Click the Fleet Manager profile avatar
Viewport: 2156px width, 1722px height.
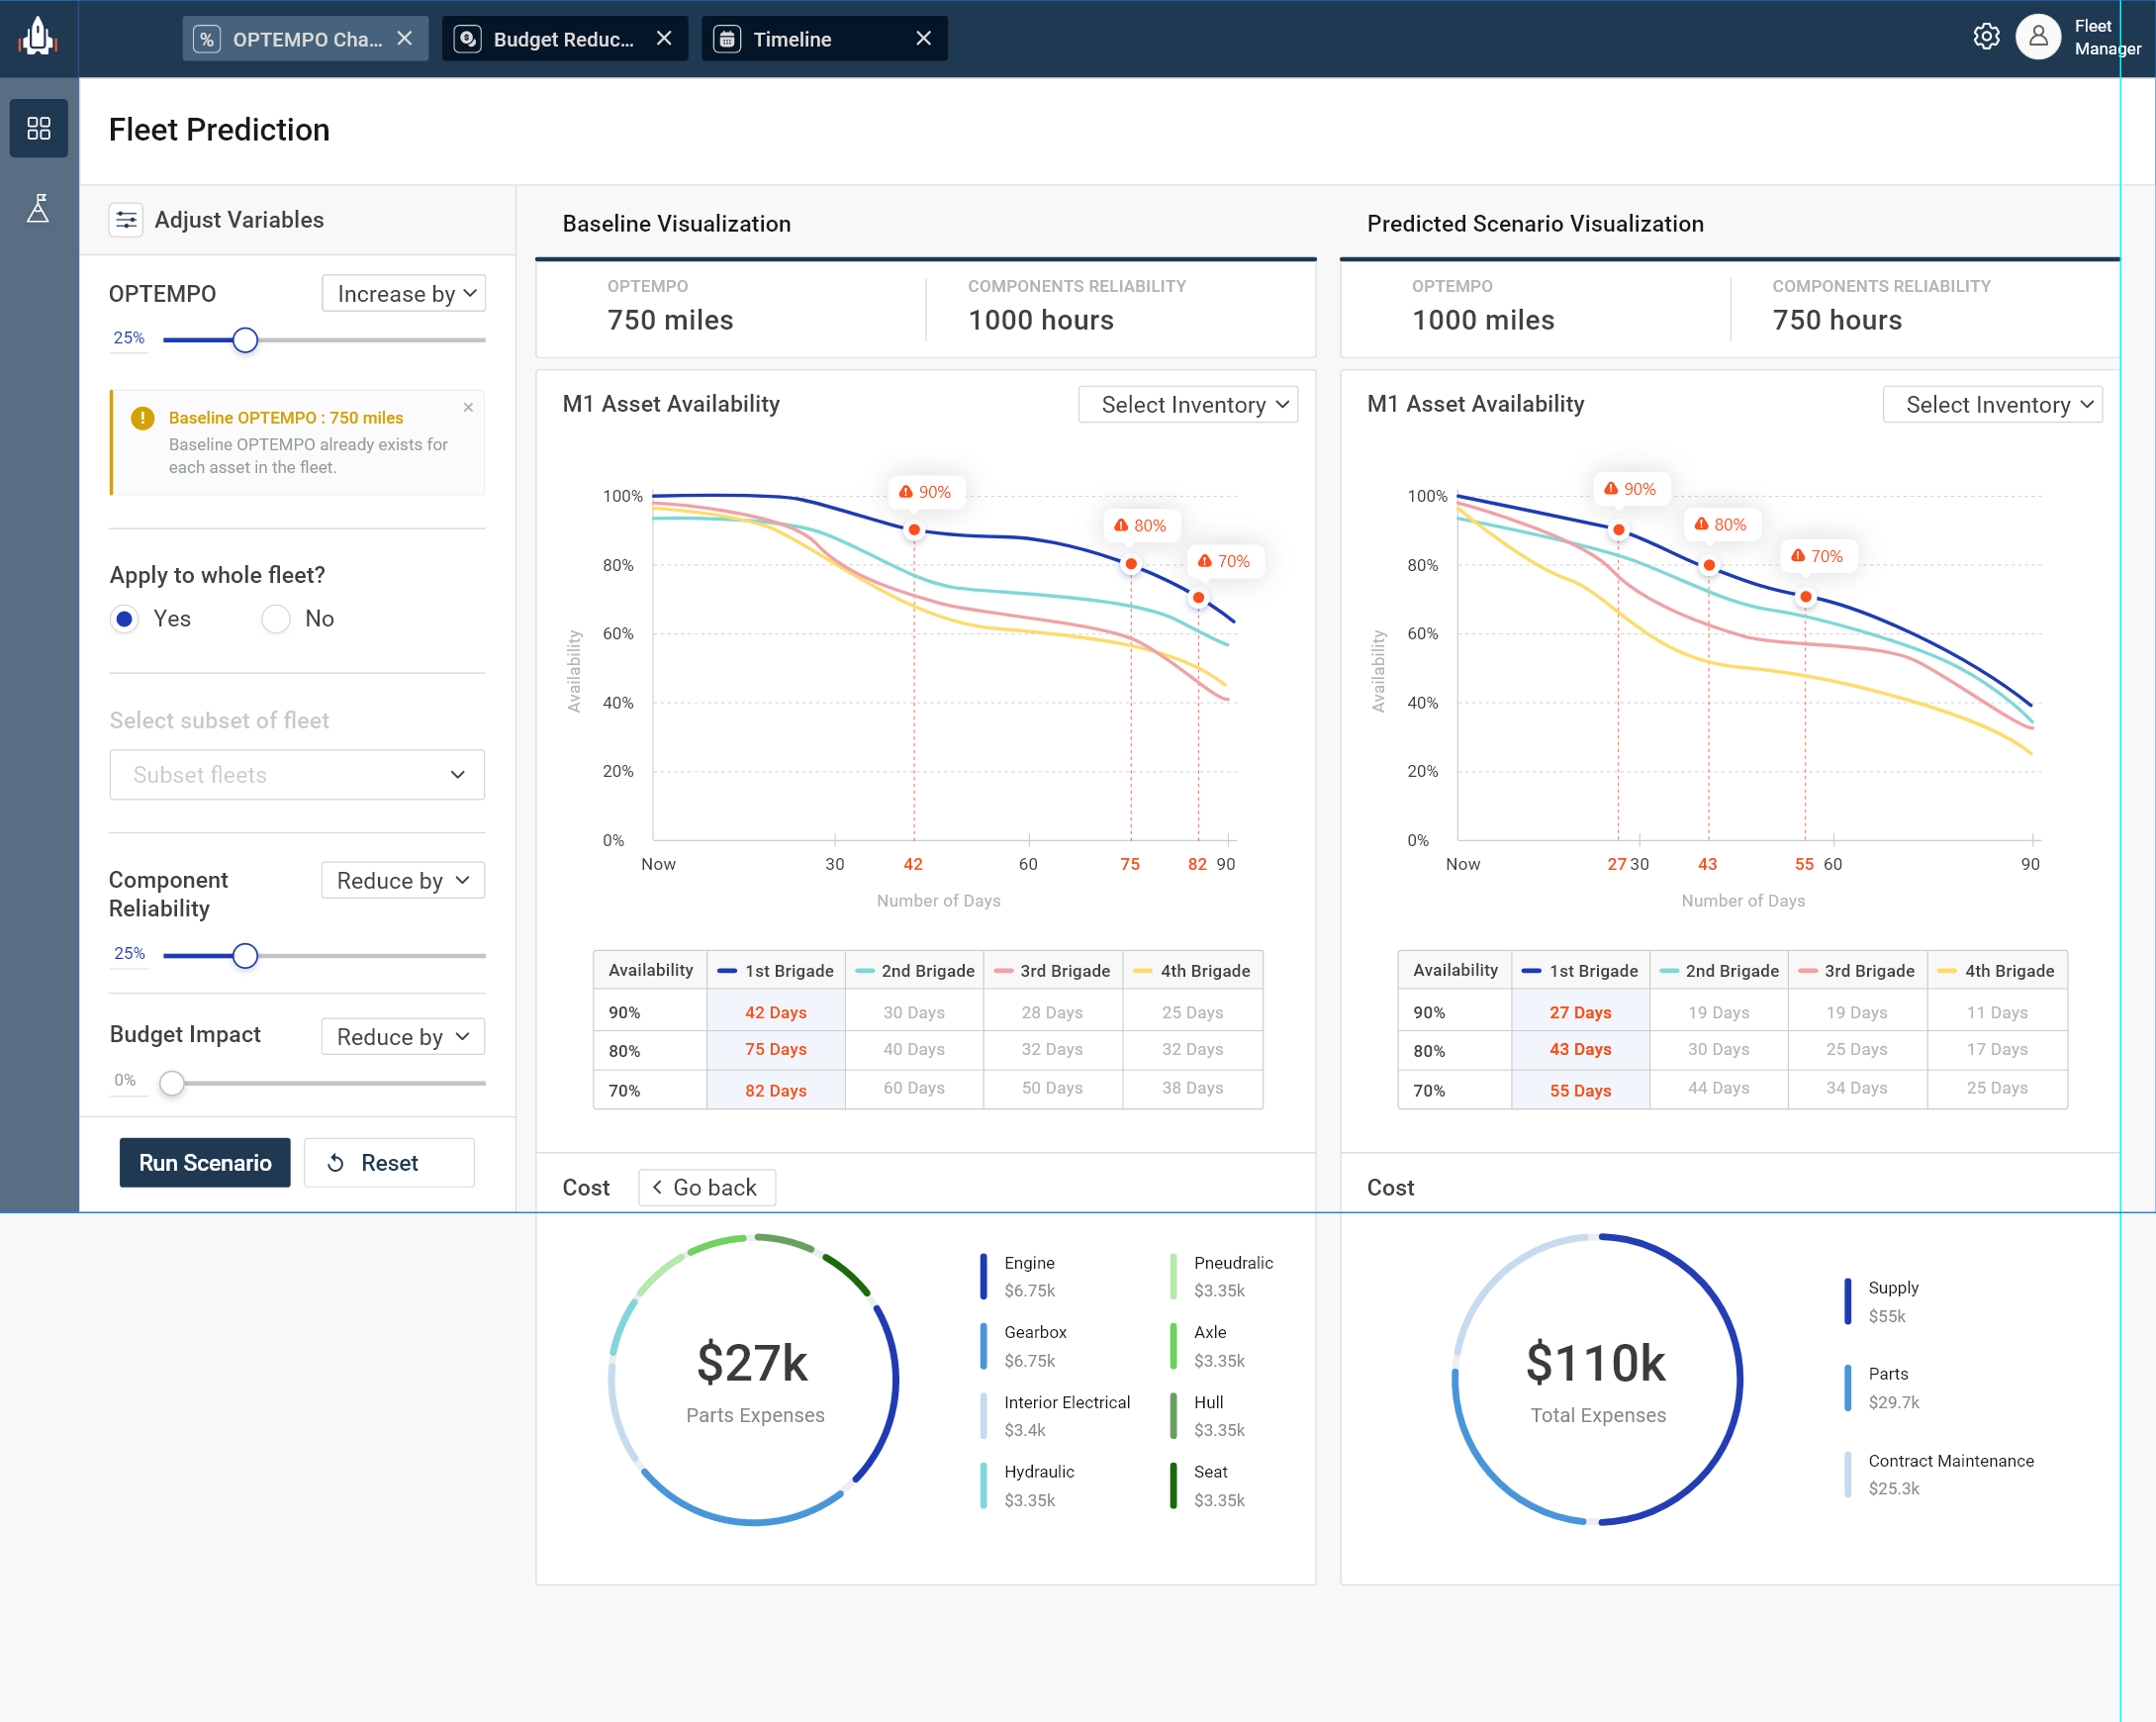[x=2038, y=38]
